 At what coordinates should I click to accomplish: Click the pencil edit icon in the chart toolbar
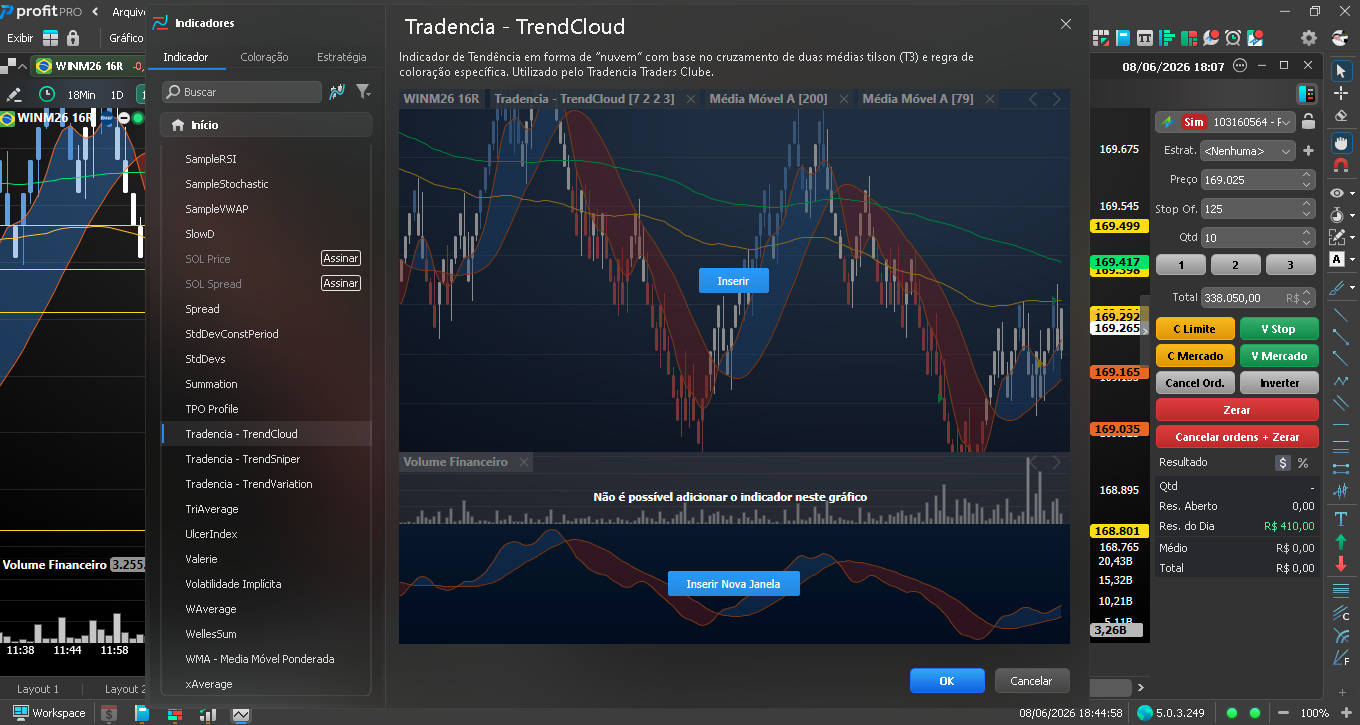click(14, 94)
